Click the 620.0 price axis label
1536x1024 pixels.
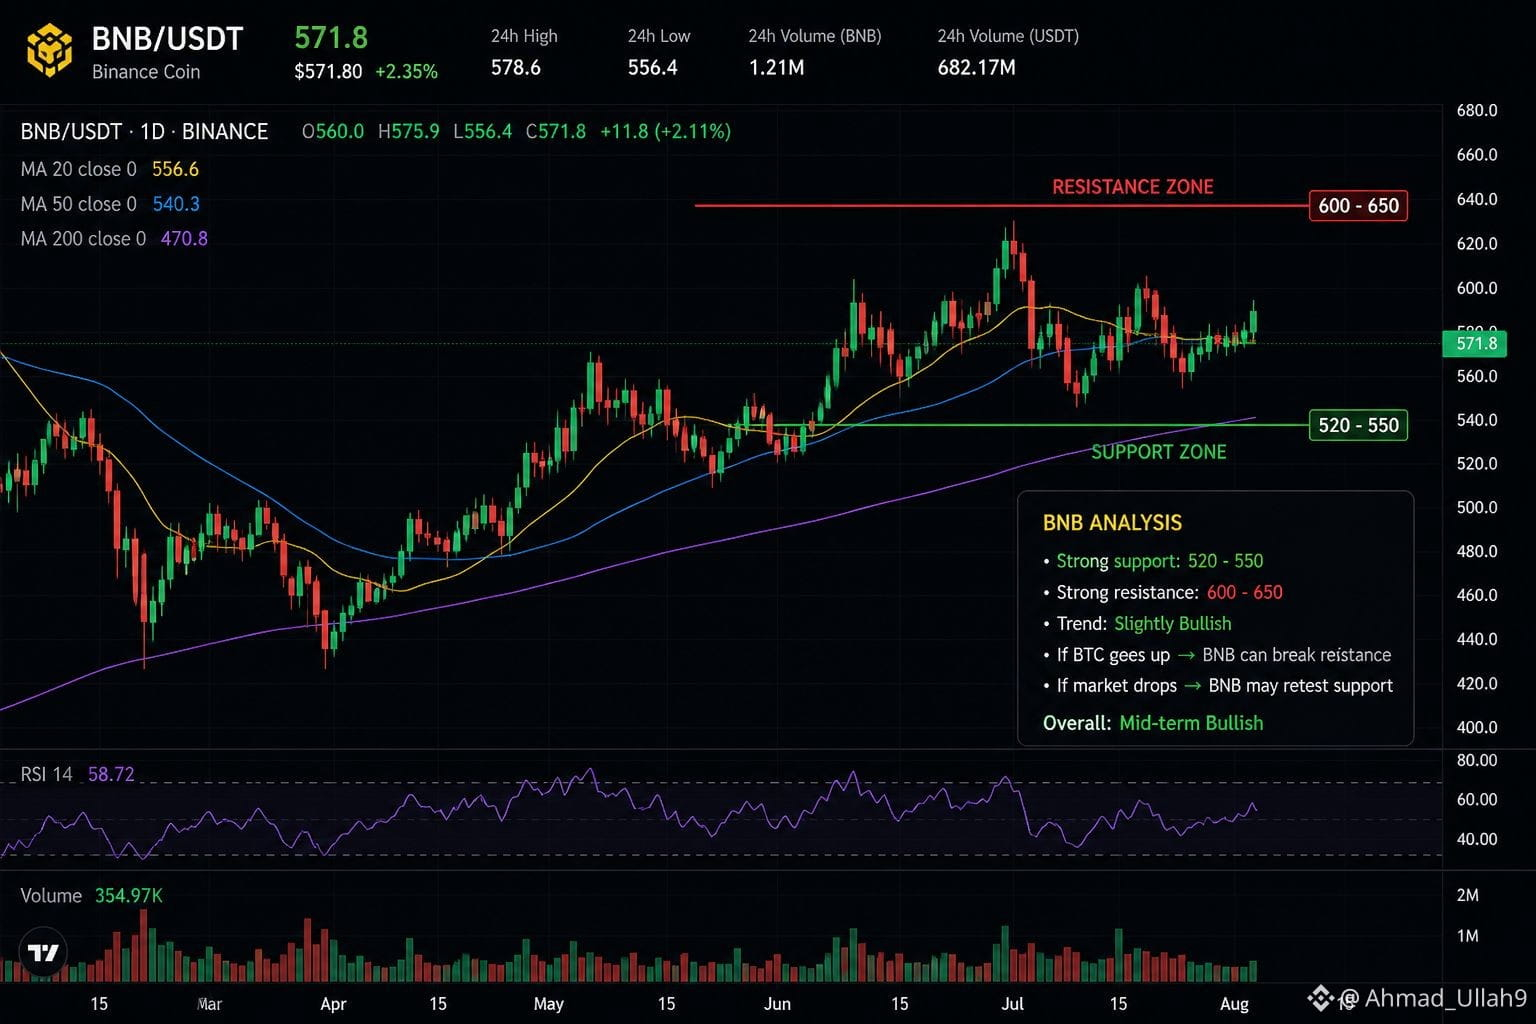tap(1477, 244)
